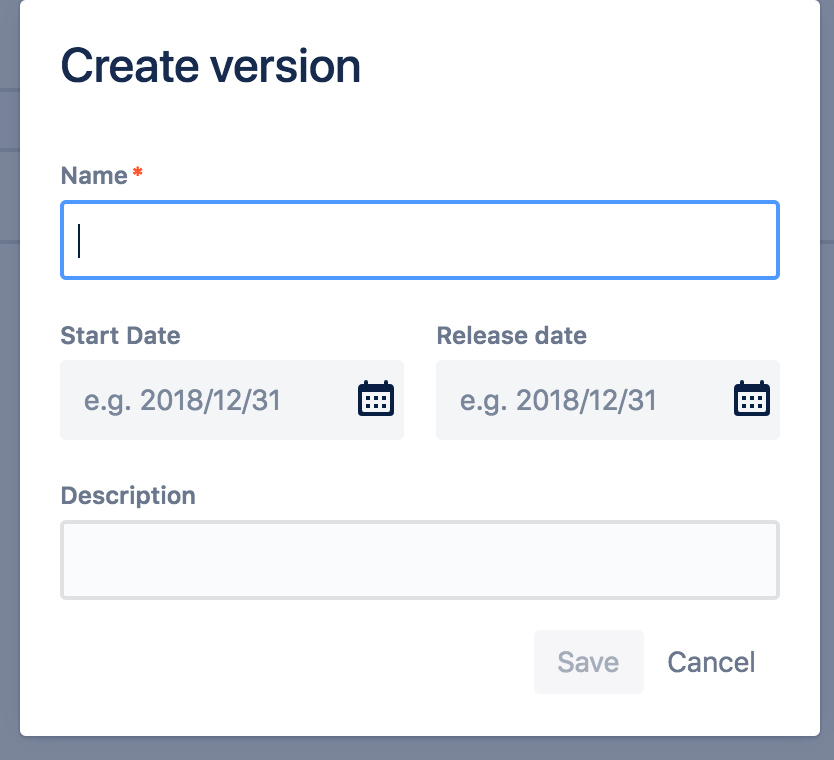Click the Start Date placeholder text
The width and height of the screenshot is (834, 760).
click(180, 399)
